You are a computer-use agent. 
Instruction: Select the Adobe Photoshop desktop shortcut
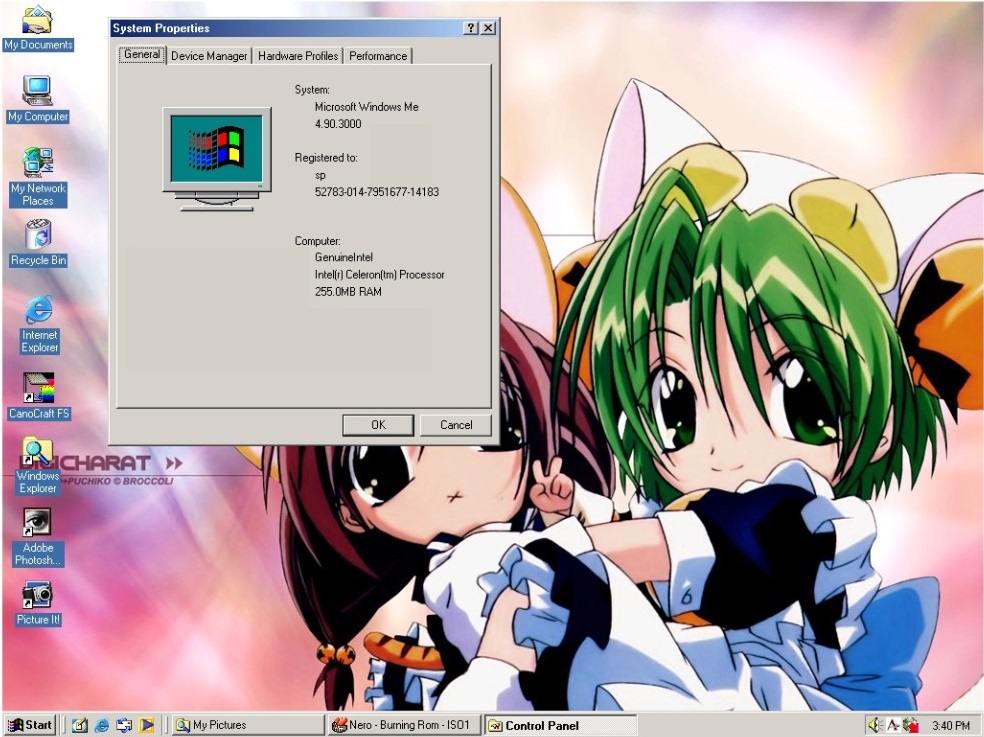[x=38, y=537]
